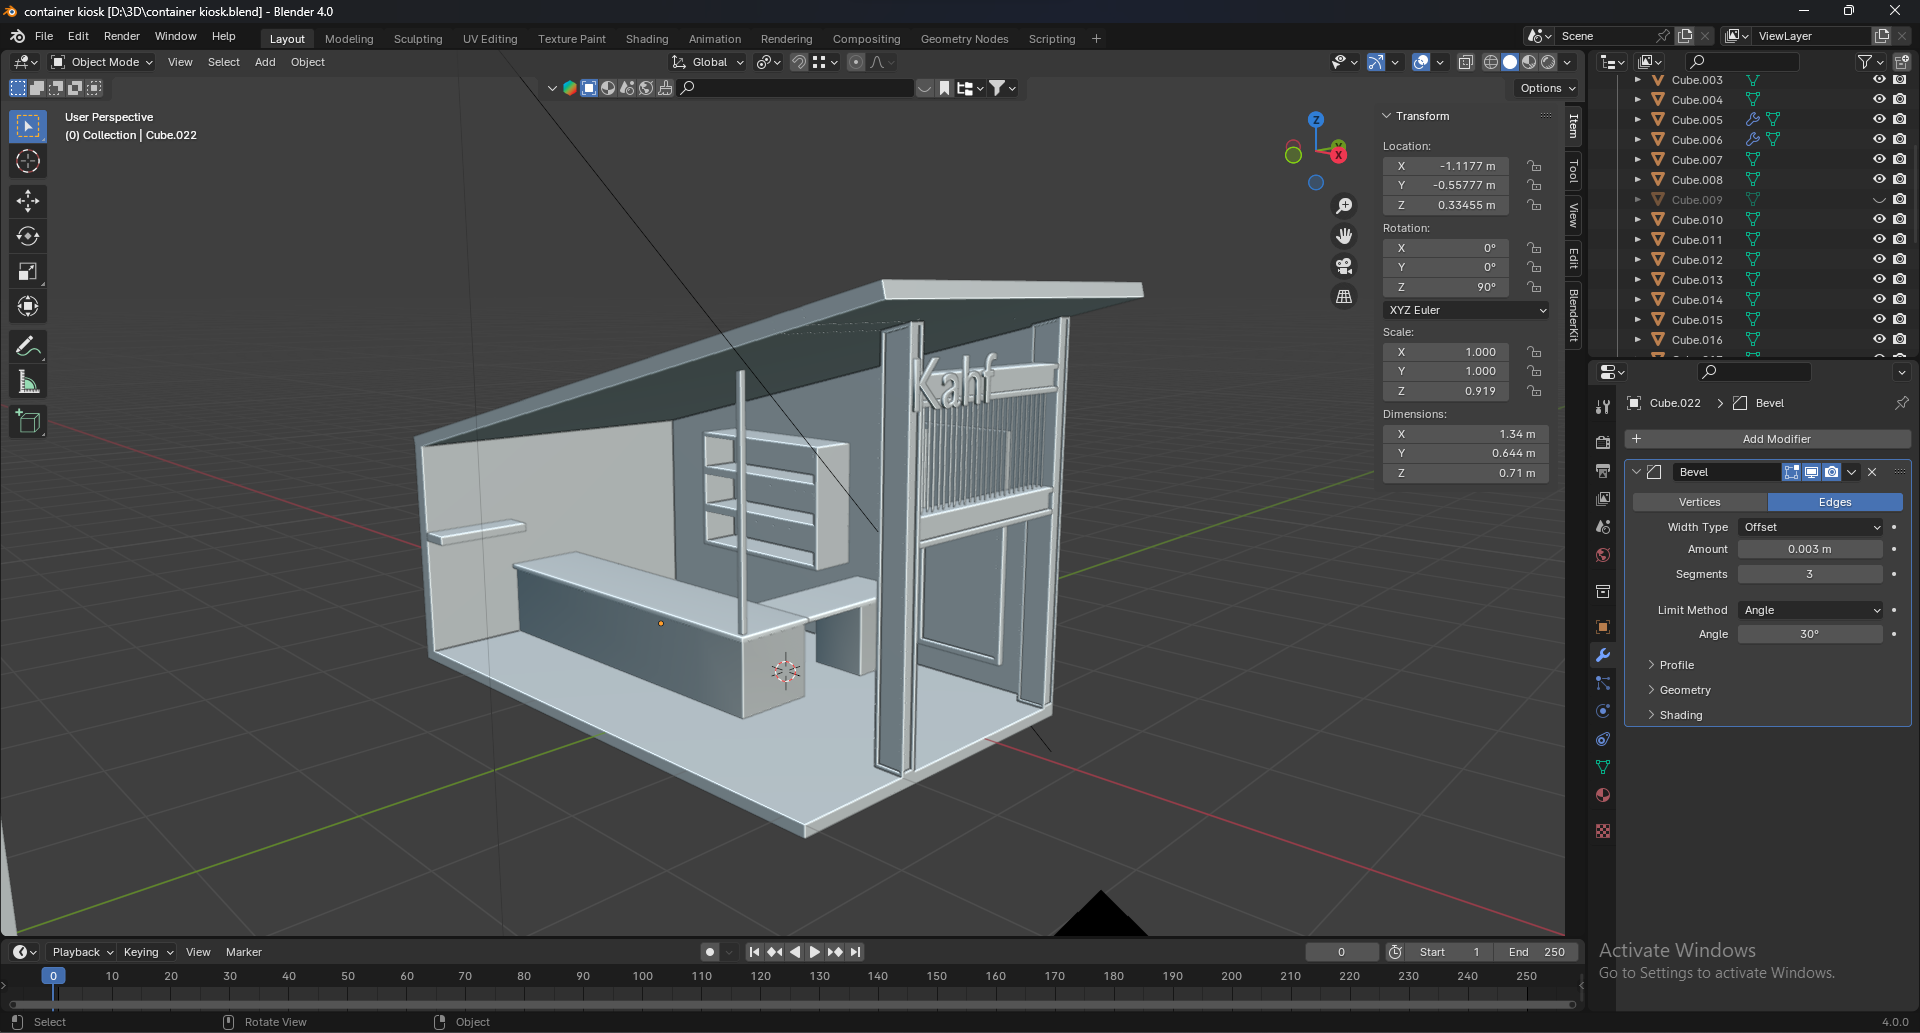Show hidden Cube.009 via eye toggle
This screenshot has height=1033, width=1920.
coord(1879,200)
